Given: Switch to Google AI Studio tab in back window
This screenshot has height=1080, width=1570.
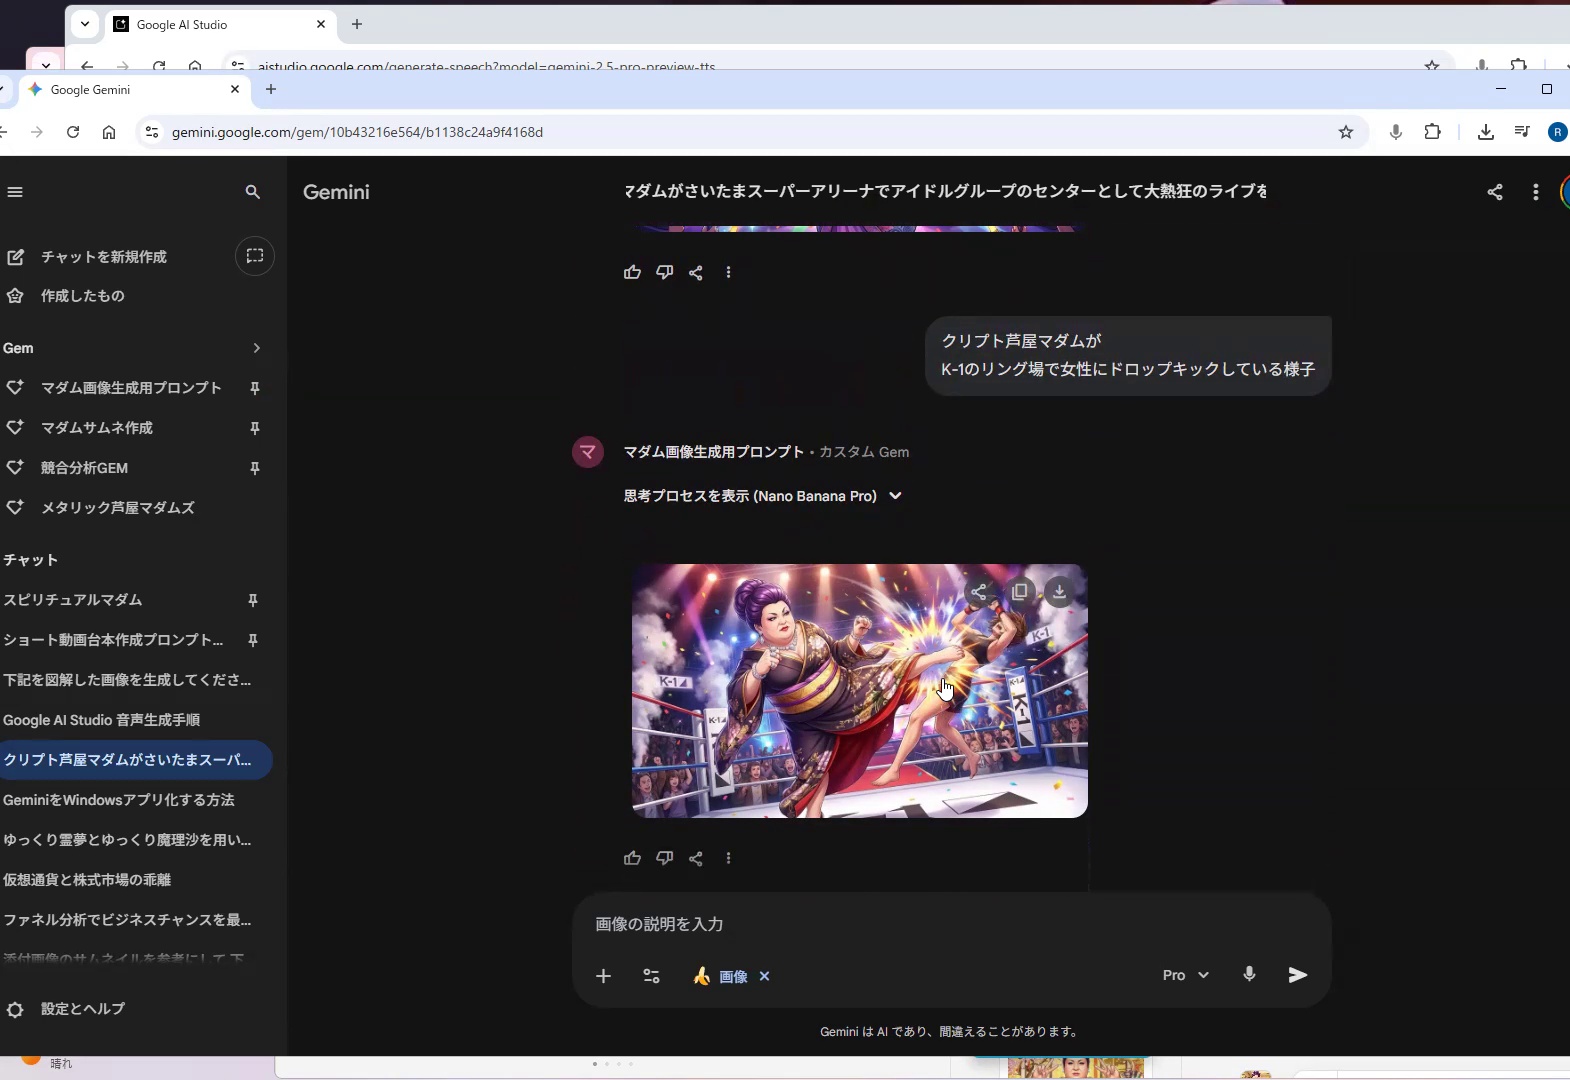Looking at the screenshot, I should [x=220, y=24].
